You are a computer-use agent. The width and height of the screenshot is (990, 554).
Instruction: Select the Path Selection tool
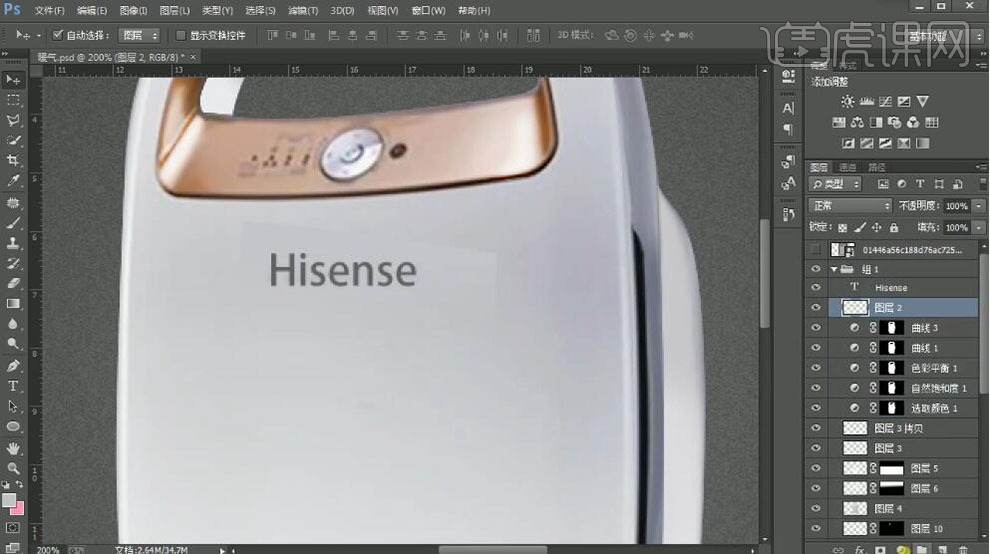click(13, 406)
